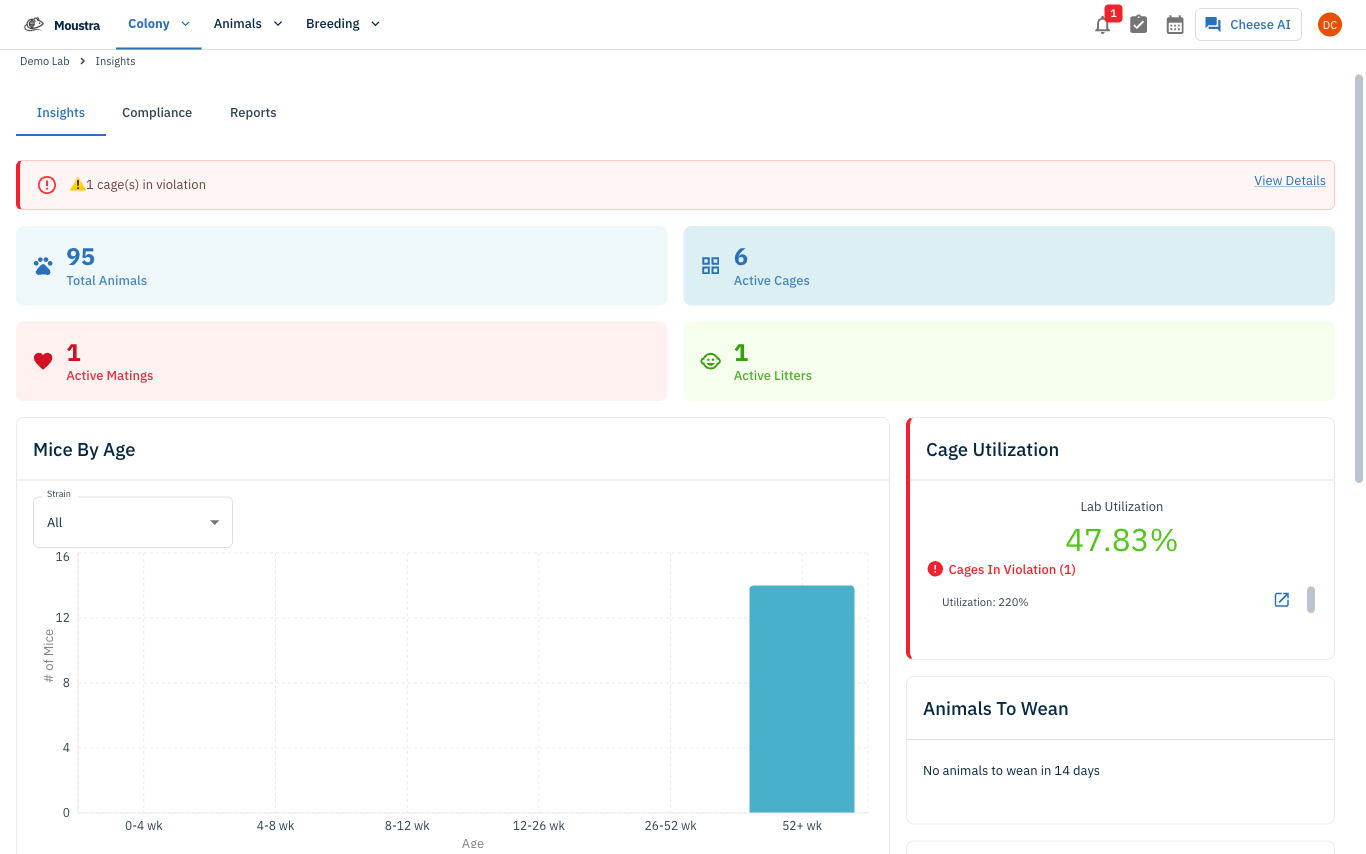Screen dimensions: 1366x854
Task: Go to Demo Lab breadcrumb
Action: [x=45, y=62]
